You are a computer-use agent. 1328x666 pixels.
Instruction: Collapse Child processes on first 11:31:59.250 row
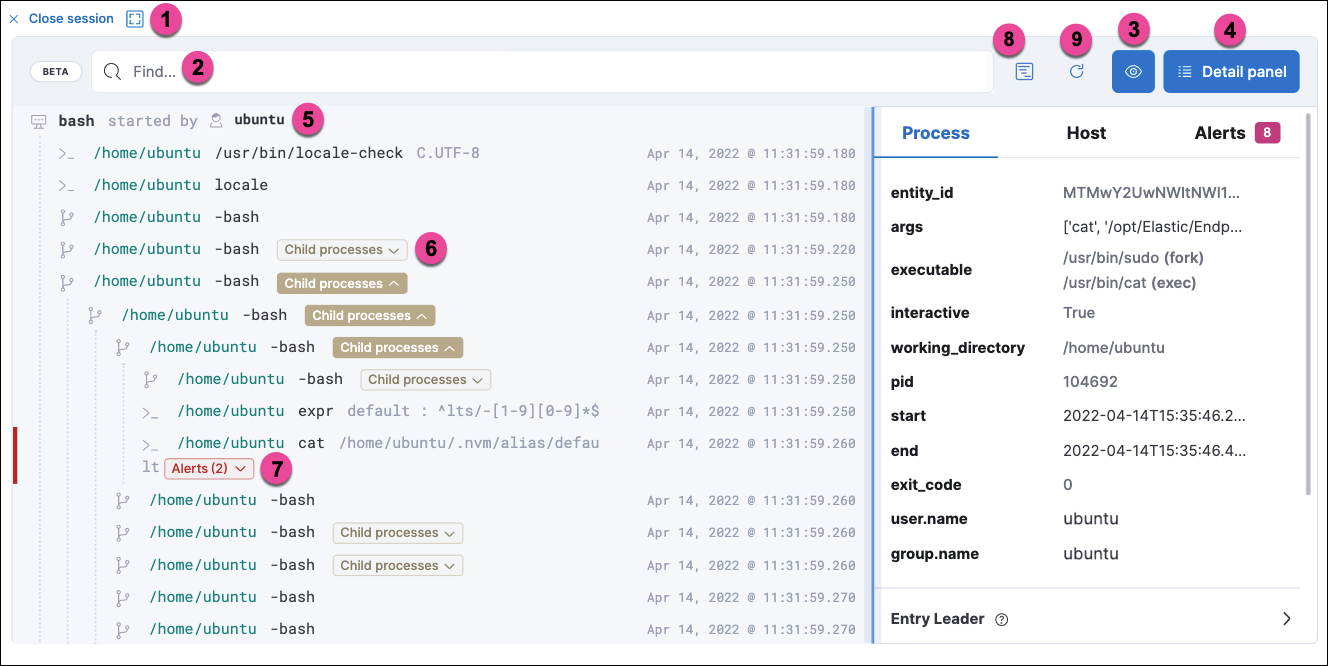click(341, 283)
